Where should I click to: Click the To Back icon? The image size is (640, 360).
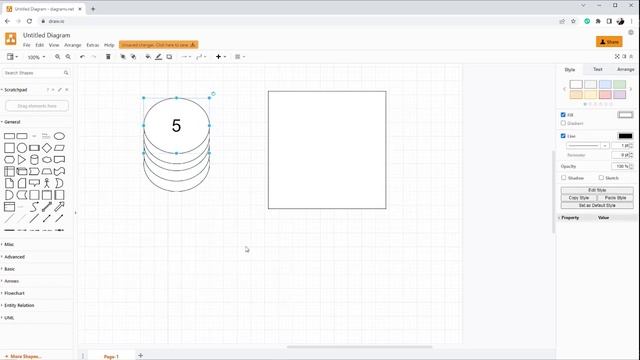[133, 57]
